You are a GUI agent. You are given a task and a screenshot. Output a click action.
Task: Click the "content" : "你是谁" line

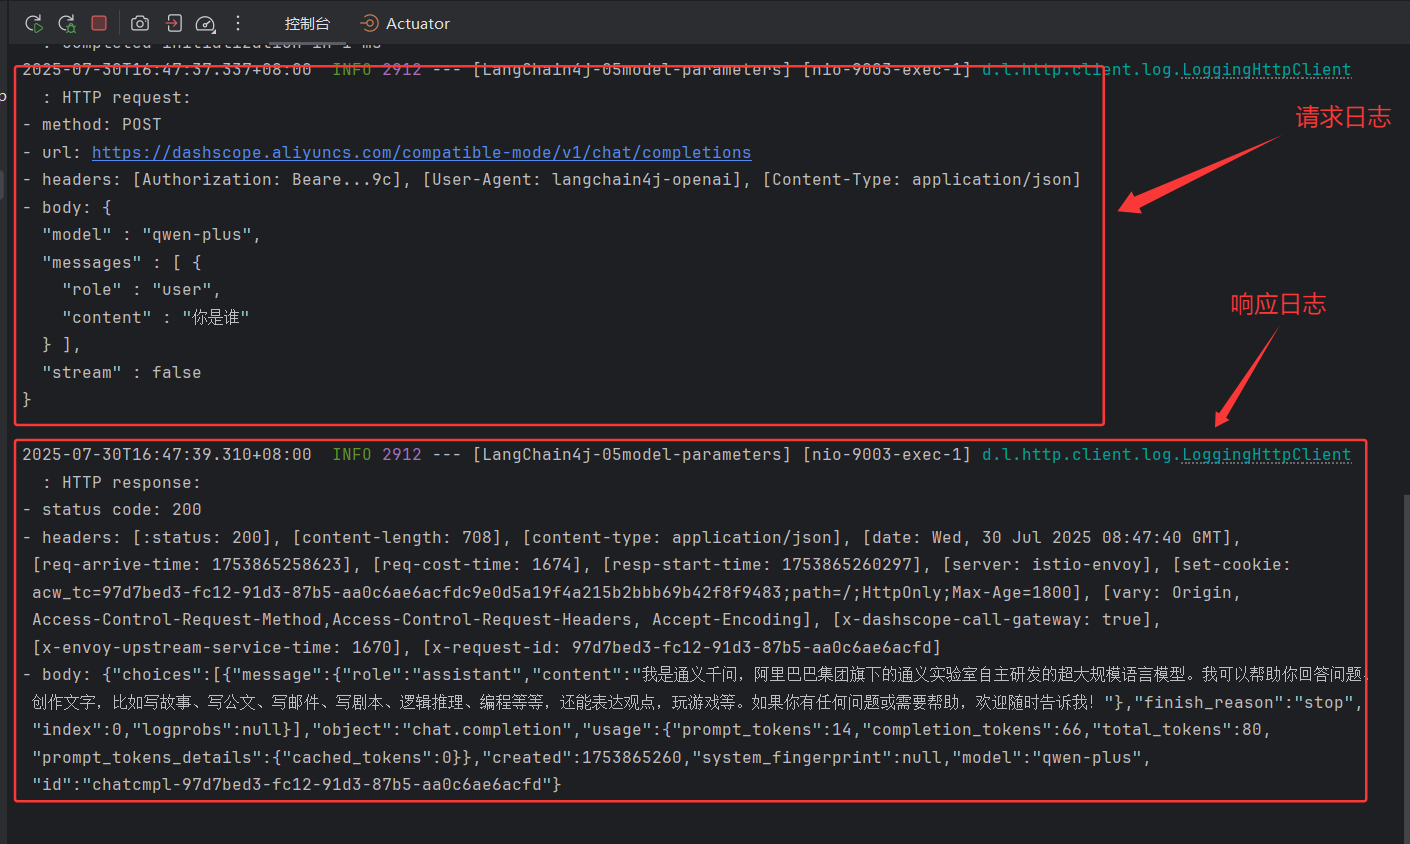pos(155,317)
